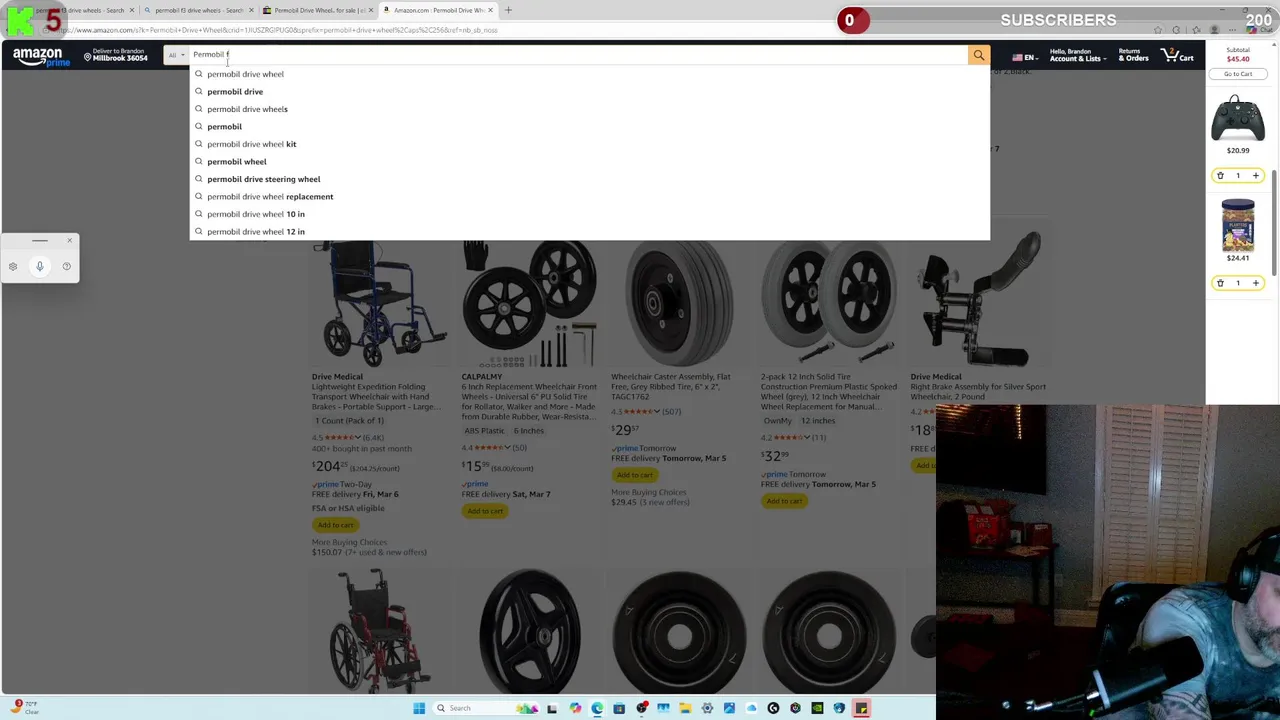
Task: Click in Amazon search text field
Action: pyautogui.click(x=578, y=55)
